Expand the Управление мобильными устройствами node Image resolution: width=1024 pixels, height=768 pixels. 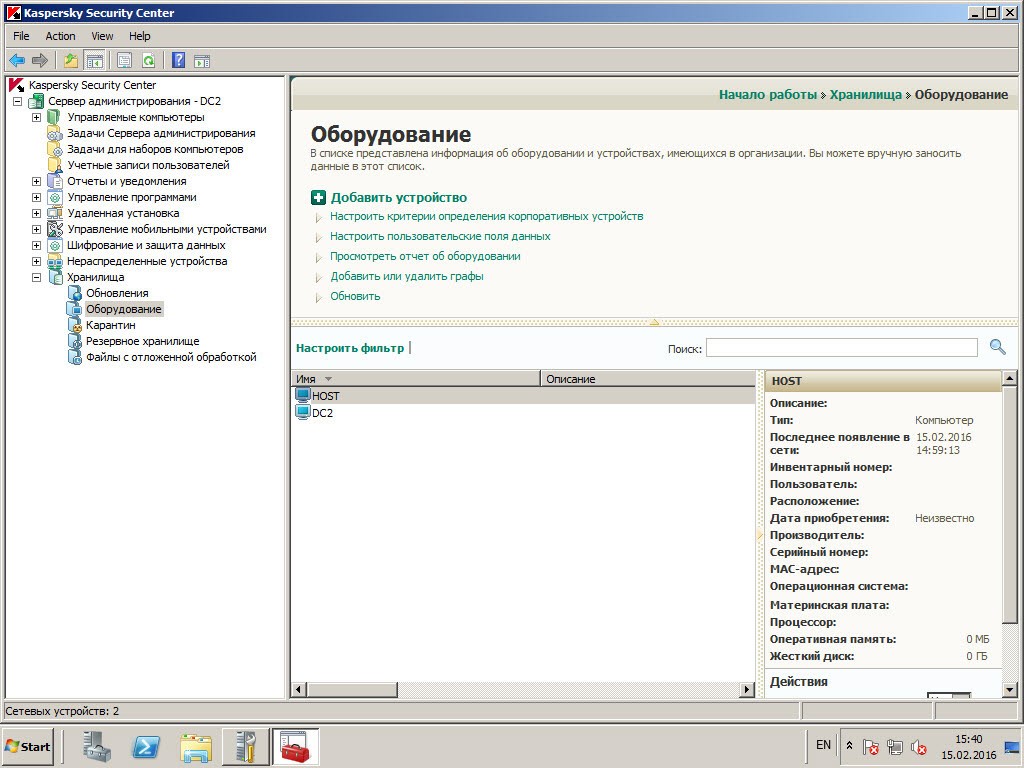(x=37, y=229)
